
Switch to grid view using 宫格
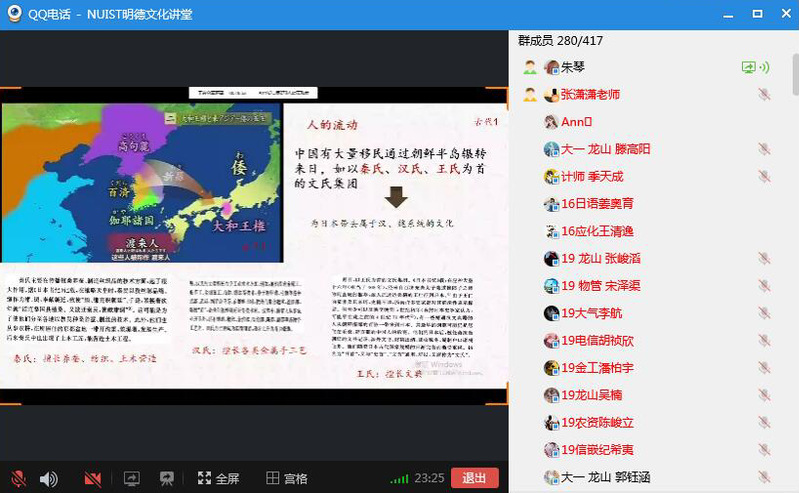(286, 478)
